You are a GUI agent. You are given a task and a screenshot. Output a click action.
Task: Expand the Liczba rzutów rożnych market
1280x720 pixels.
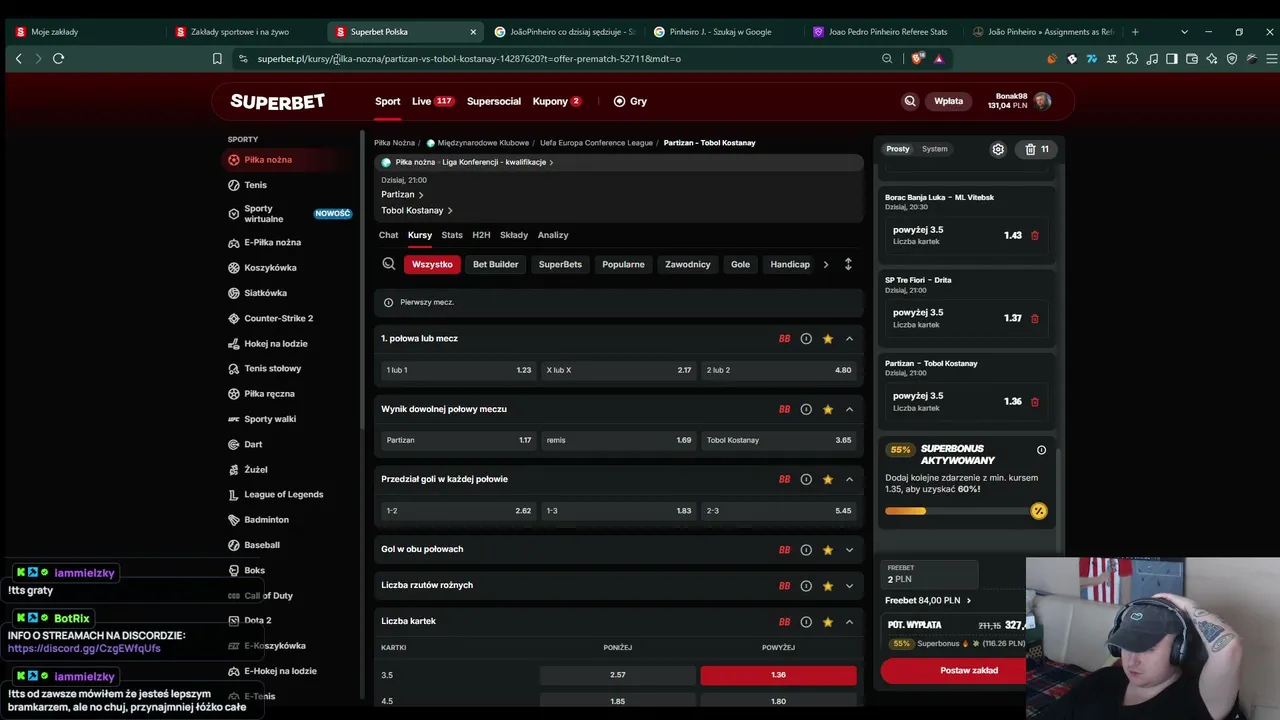pyautogui.click(x=850, y=586)
